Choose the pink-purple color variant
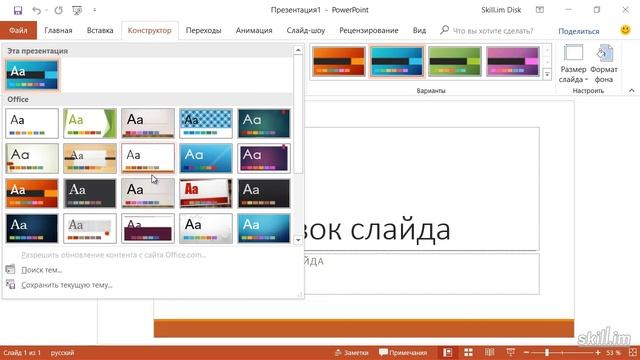The width and height of the screenshot is (640, 360). pos(513,62)
